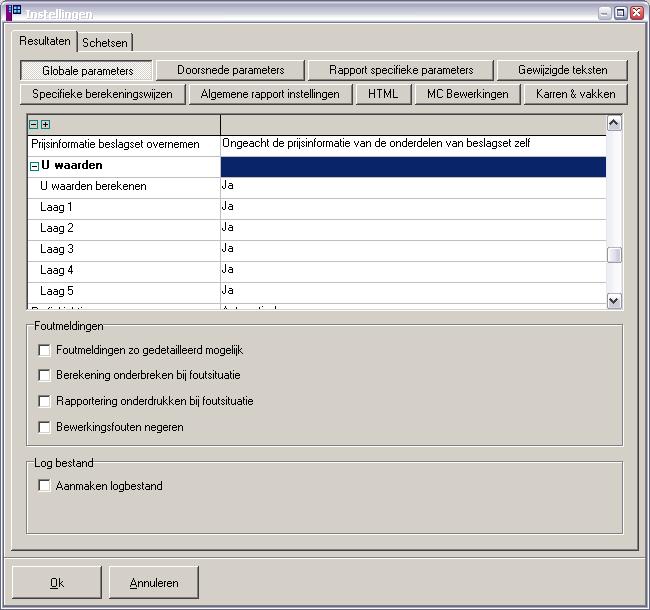The width and height of the screenshot is (650, 610).
Task: Click the Ja value of U waarden berekenen
Action: tap(413, 188)
